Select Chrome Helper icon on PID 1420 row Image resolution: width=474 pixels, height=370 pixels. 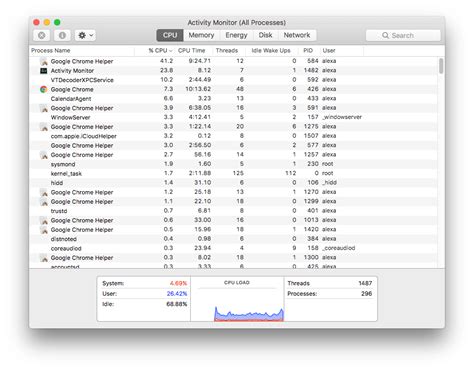(x=43, y=230)
